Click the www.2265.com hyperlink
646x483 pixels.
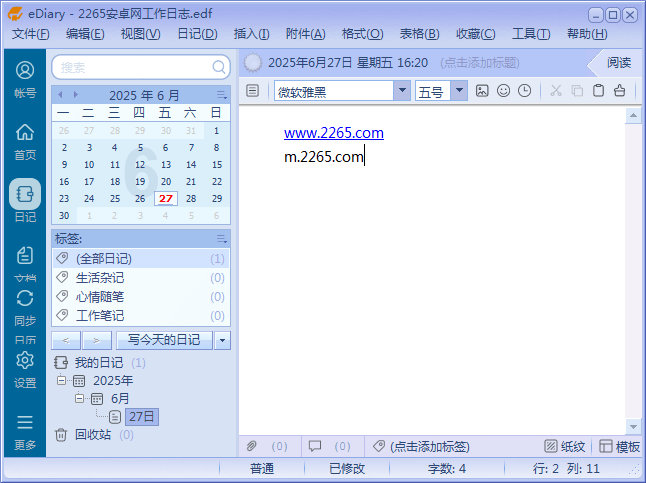click(333, 133)
